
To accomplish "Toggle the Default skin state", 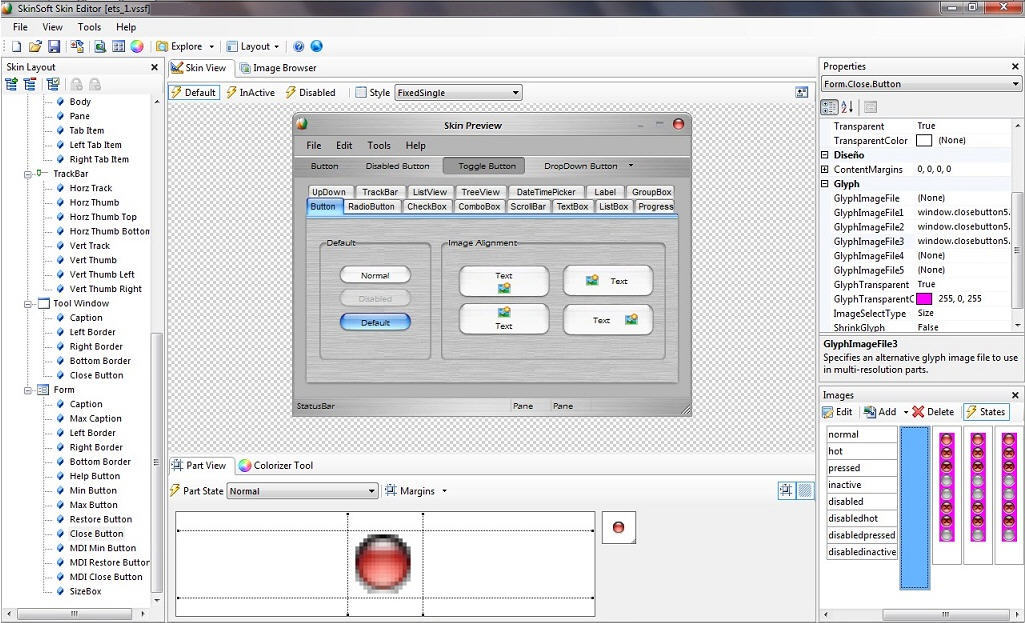I will (x=193, y=93).
